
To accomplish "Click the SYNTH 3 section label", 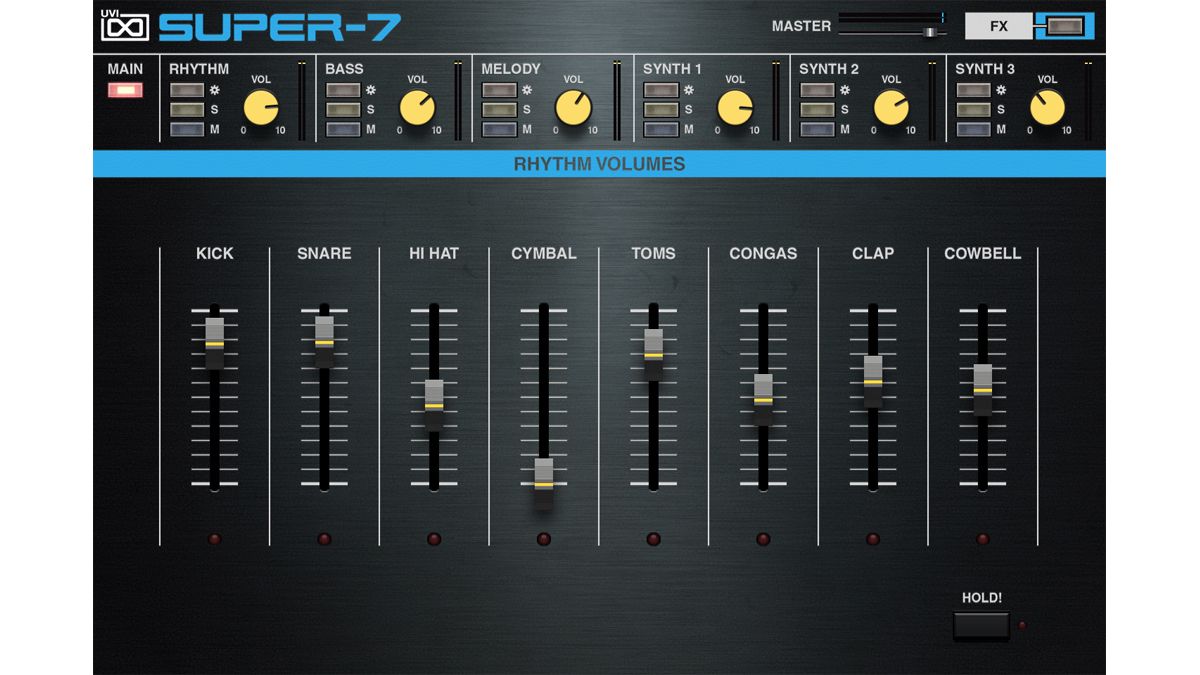I will [x=985, y=69].
